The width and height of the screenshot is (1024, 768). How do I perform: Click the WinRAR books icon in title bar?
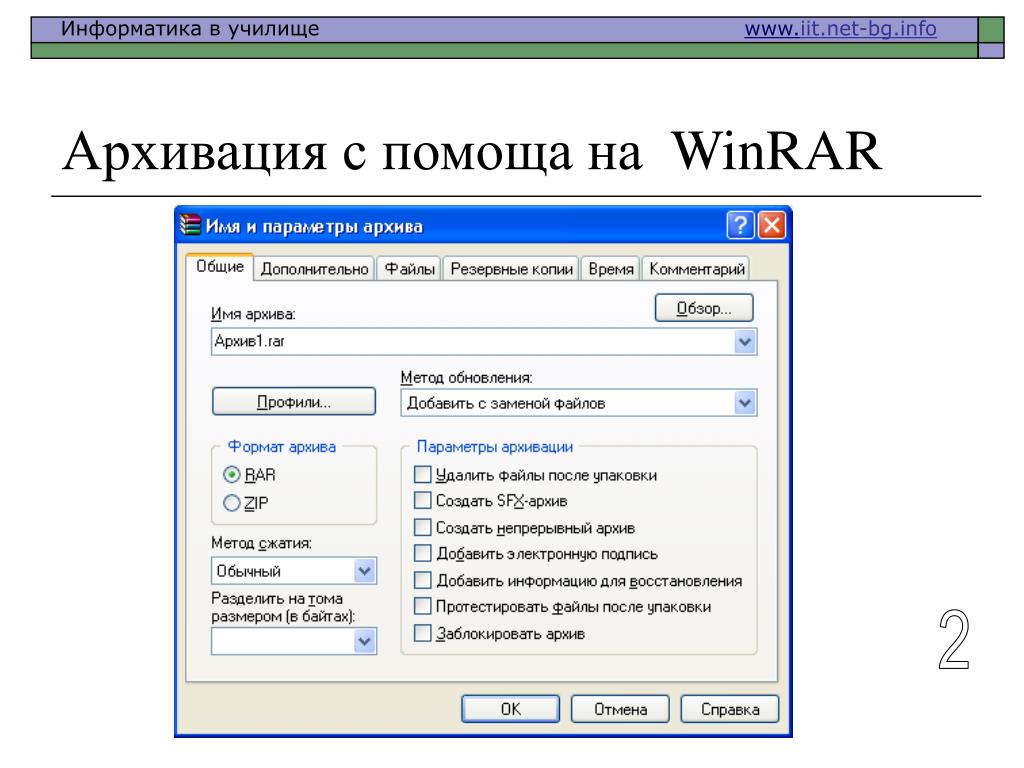(190, 225)
